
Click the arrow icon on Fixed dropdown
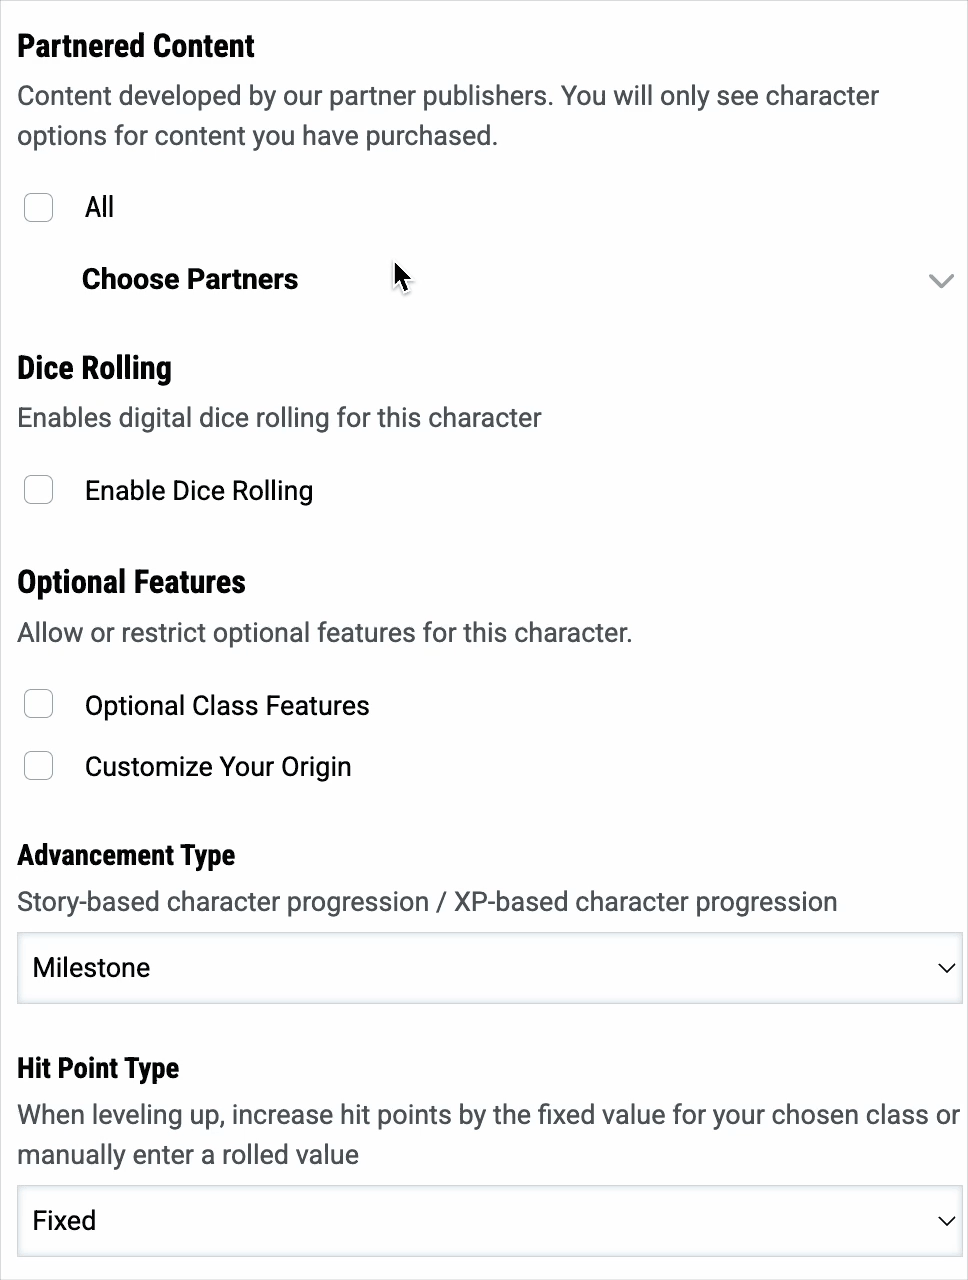tap(946, 1221)
